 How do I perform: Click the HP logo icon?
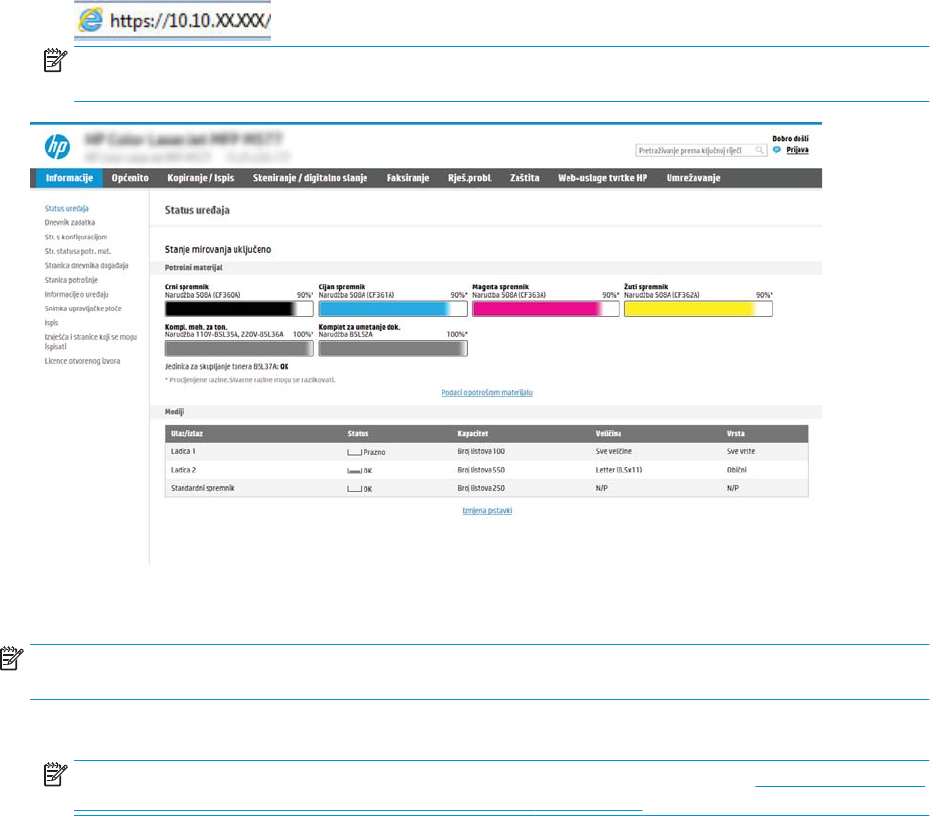[x=58, y=146]
